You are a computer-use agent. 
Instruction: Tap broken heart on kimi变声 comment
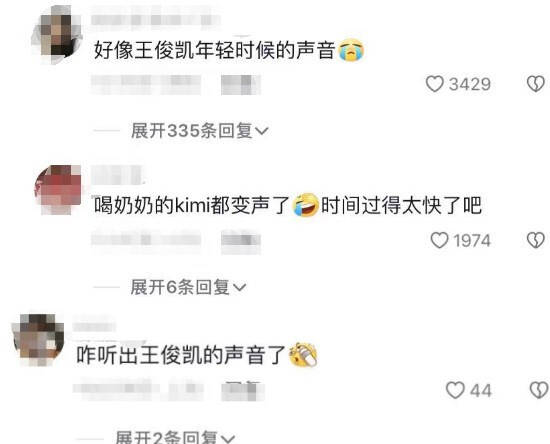tap(536, 241)
